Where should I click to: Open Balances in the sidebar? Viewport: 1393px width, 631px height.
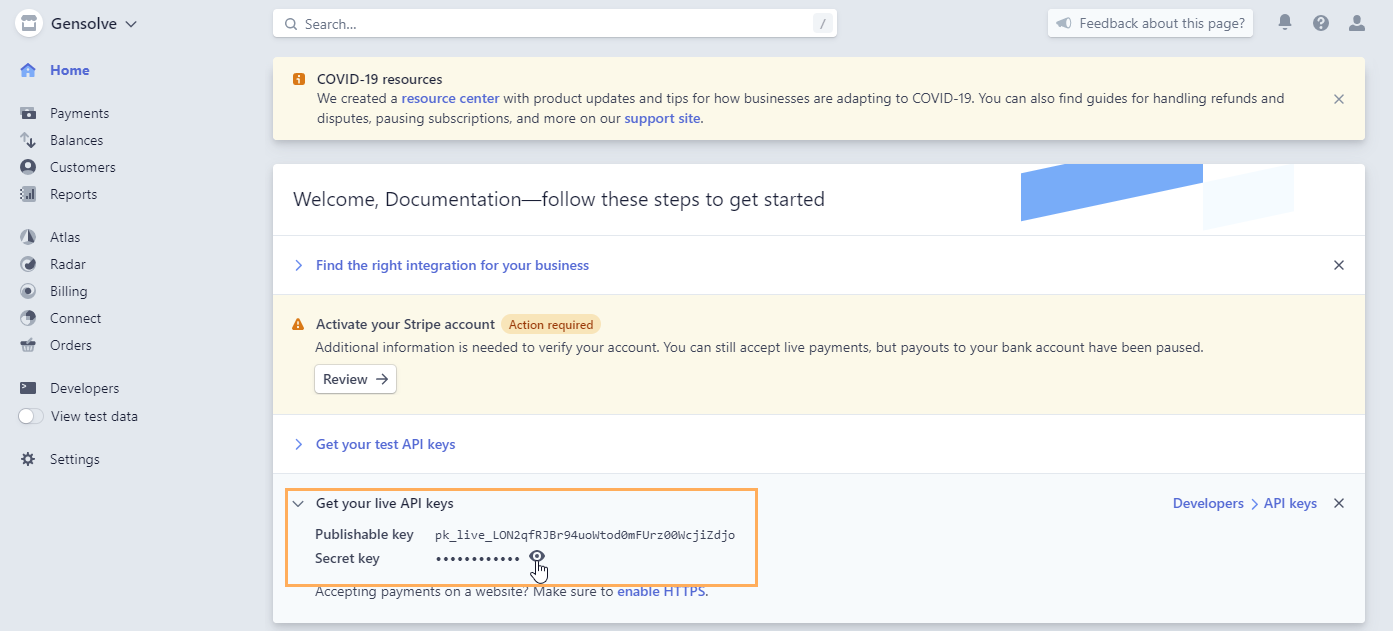(76, 140)
